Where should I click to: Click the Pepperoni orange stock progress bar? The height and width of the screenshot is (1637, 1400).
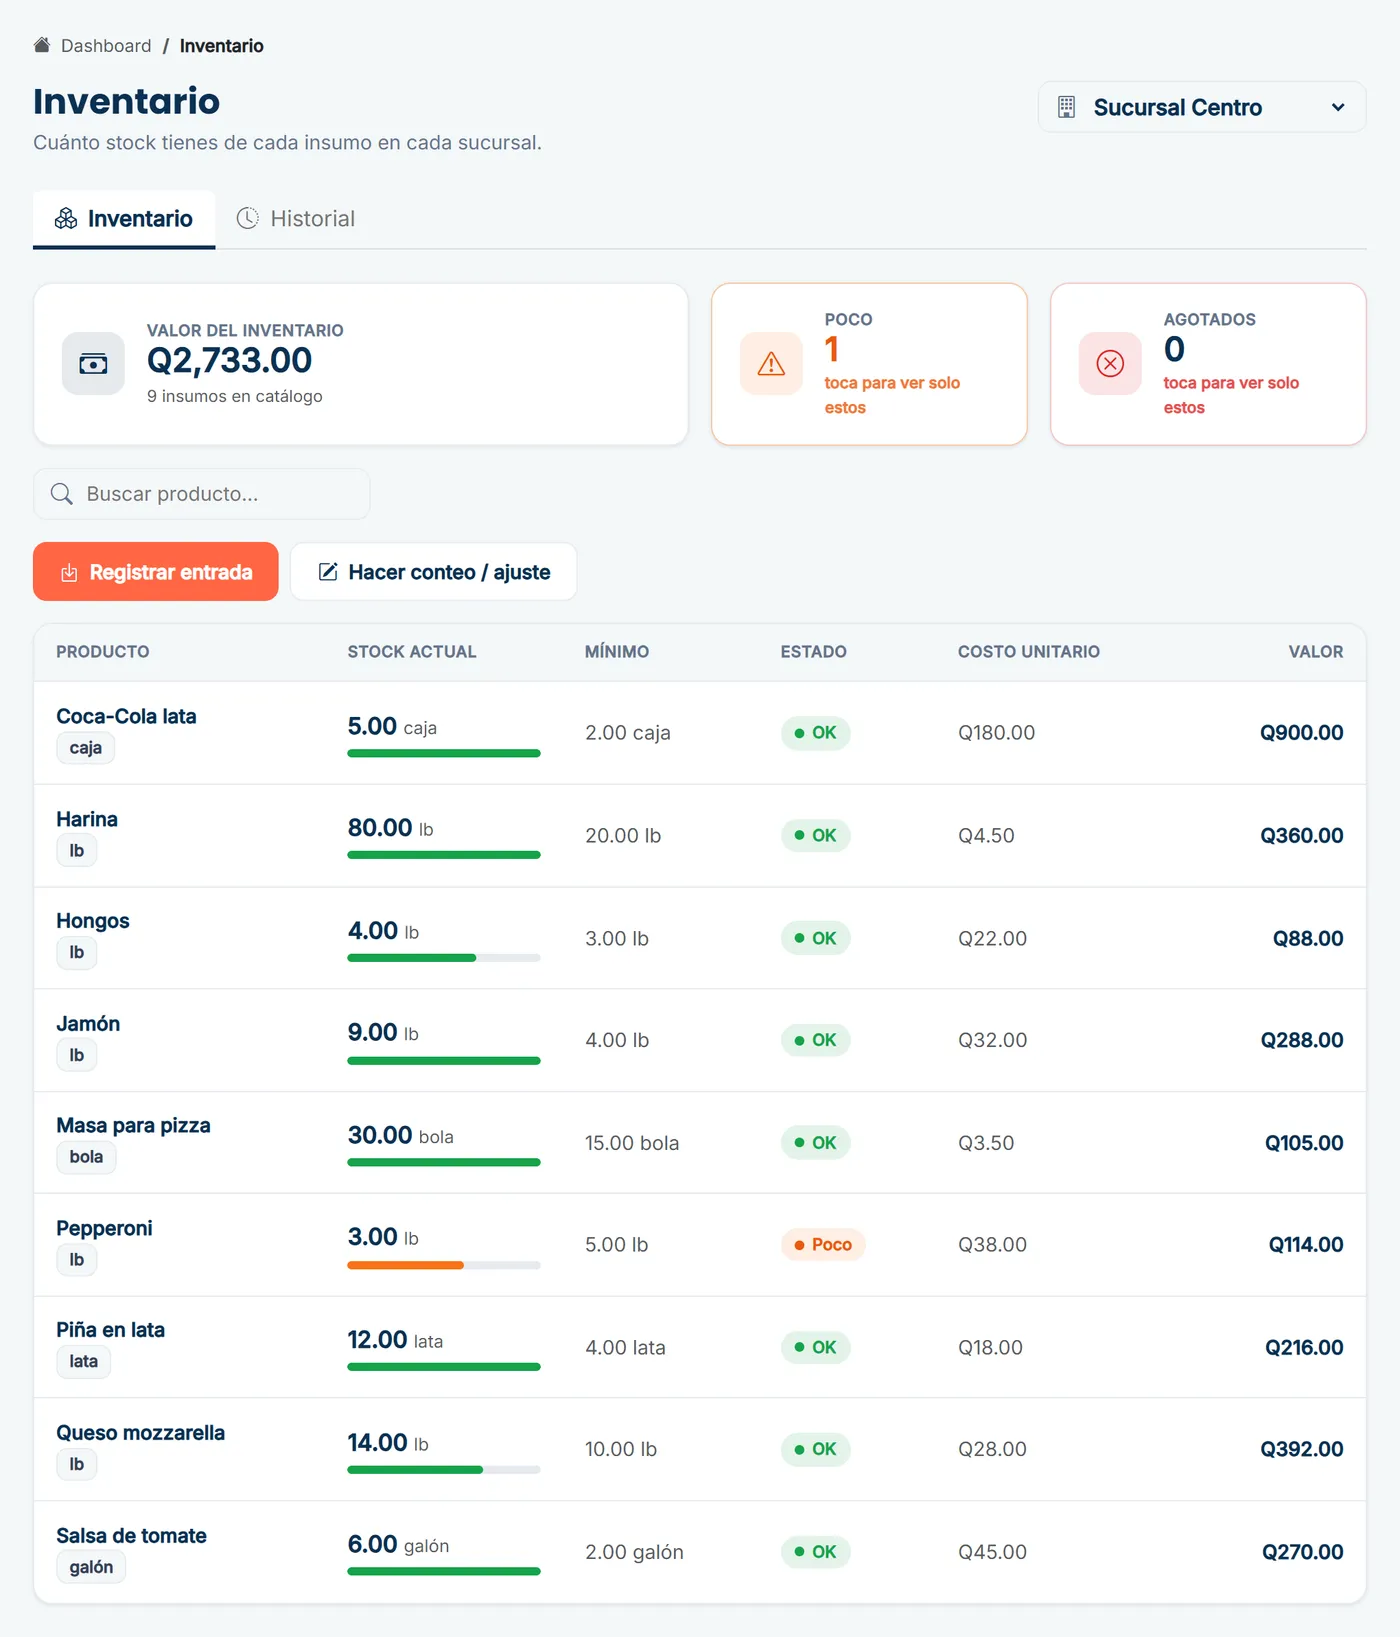(x=444, y=1266)
